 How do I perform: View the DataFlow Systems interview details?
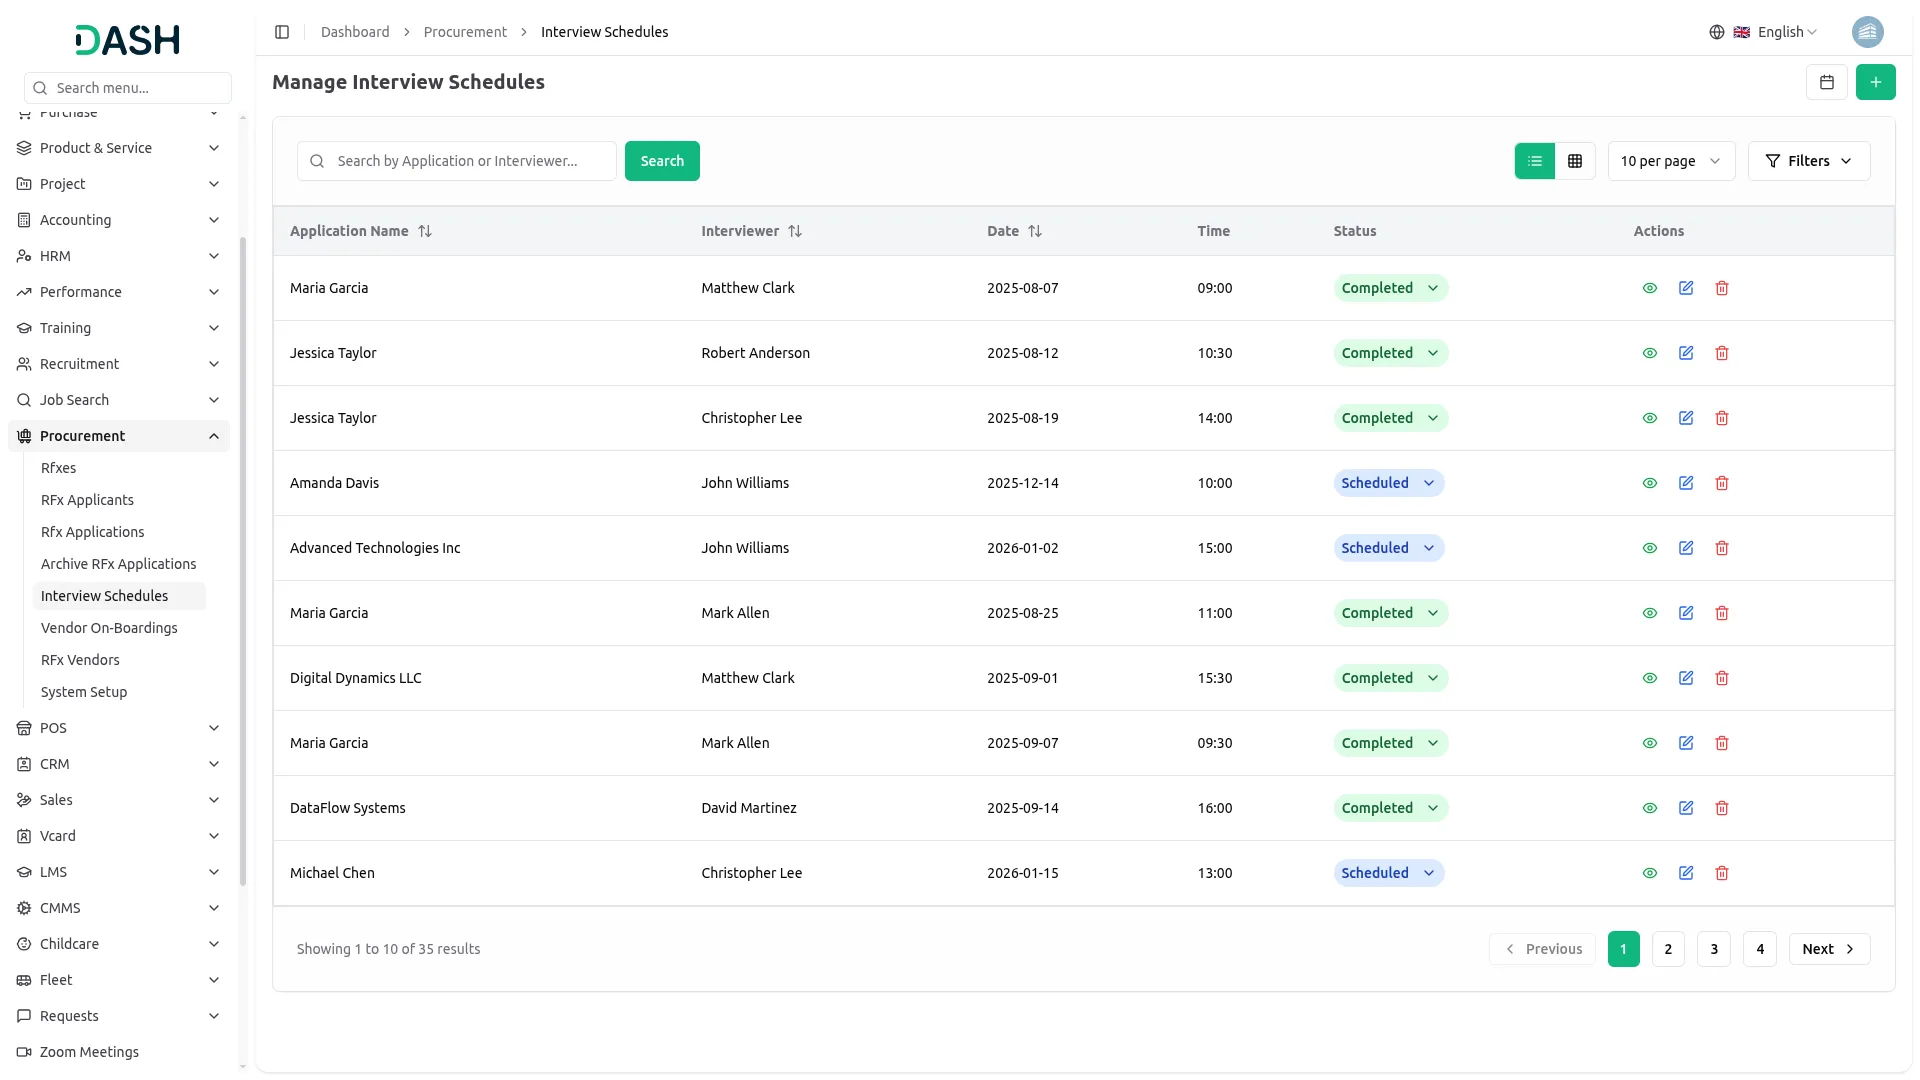[x=1649, y=808]
